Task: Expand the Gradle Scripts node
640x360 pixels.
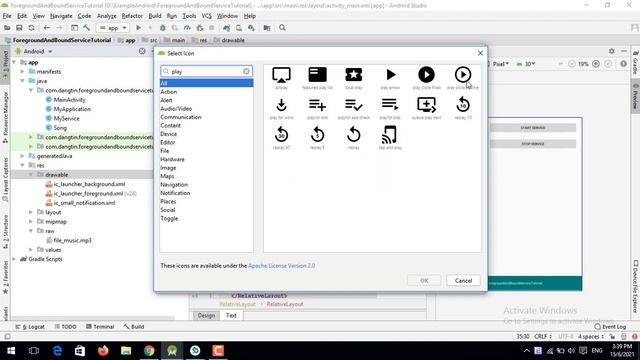Action: coord(14,259)
